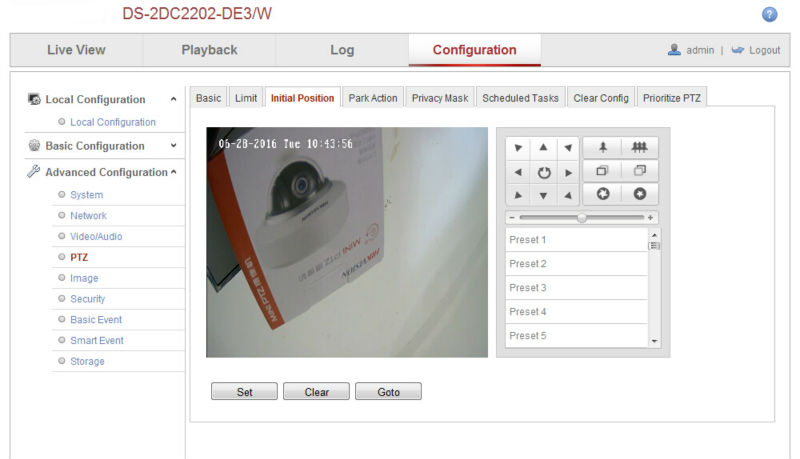Click the Goto button
800x459 pixels.
coord(388,392)
